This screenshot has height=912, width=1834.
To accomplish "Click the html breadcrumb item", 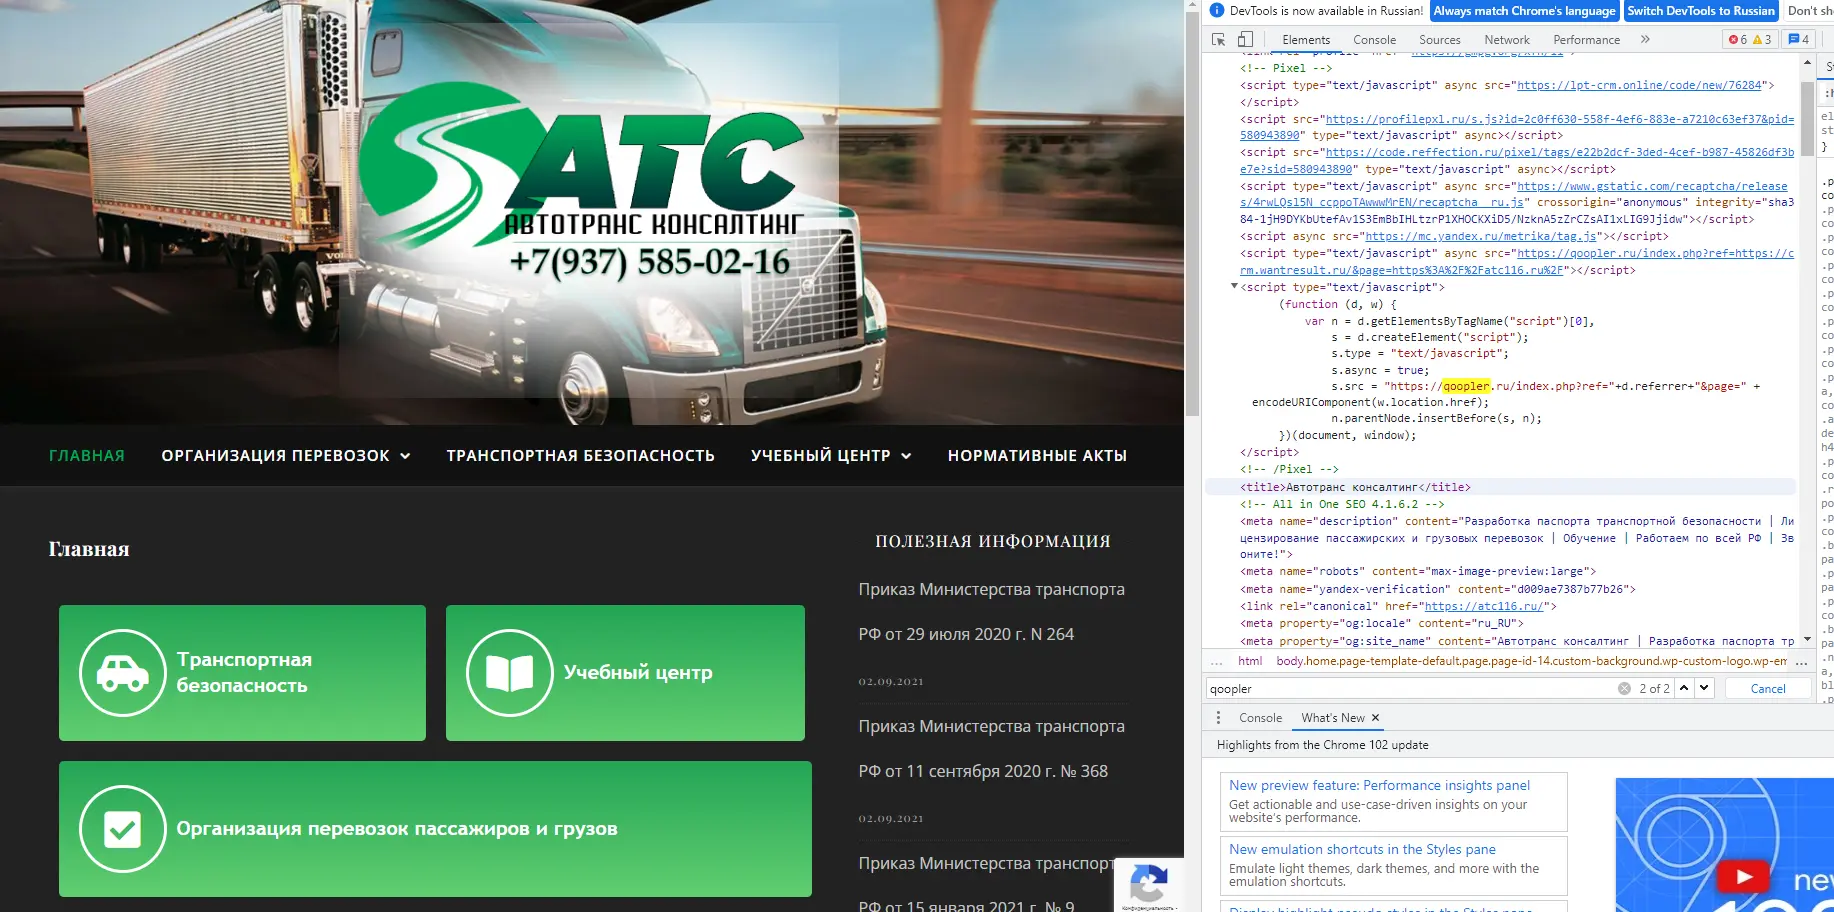I will pos(1250,661).
